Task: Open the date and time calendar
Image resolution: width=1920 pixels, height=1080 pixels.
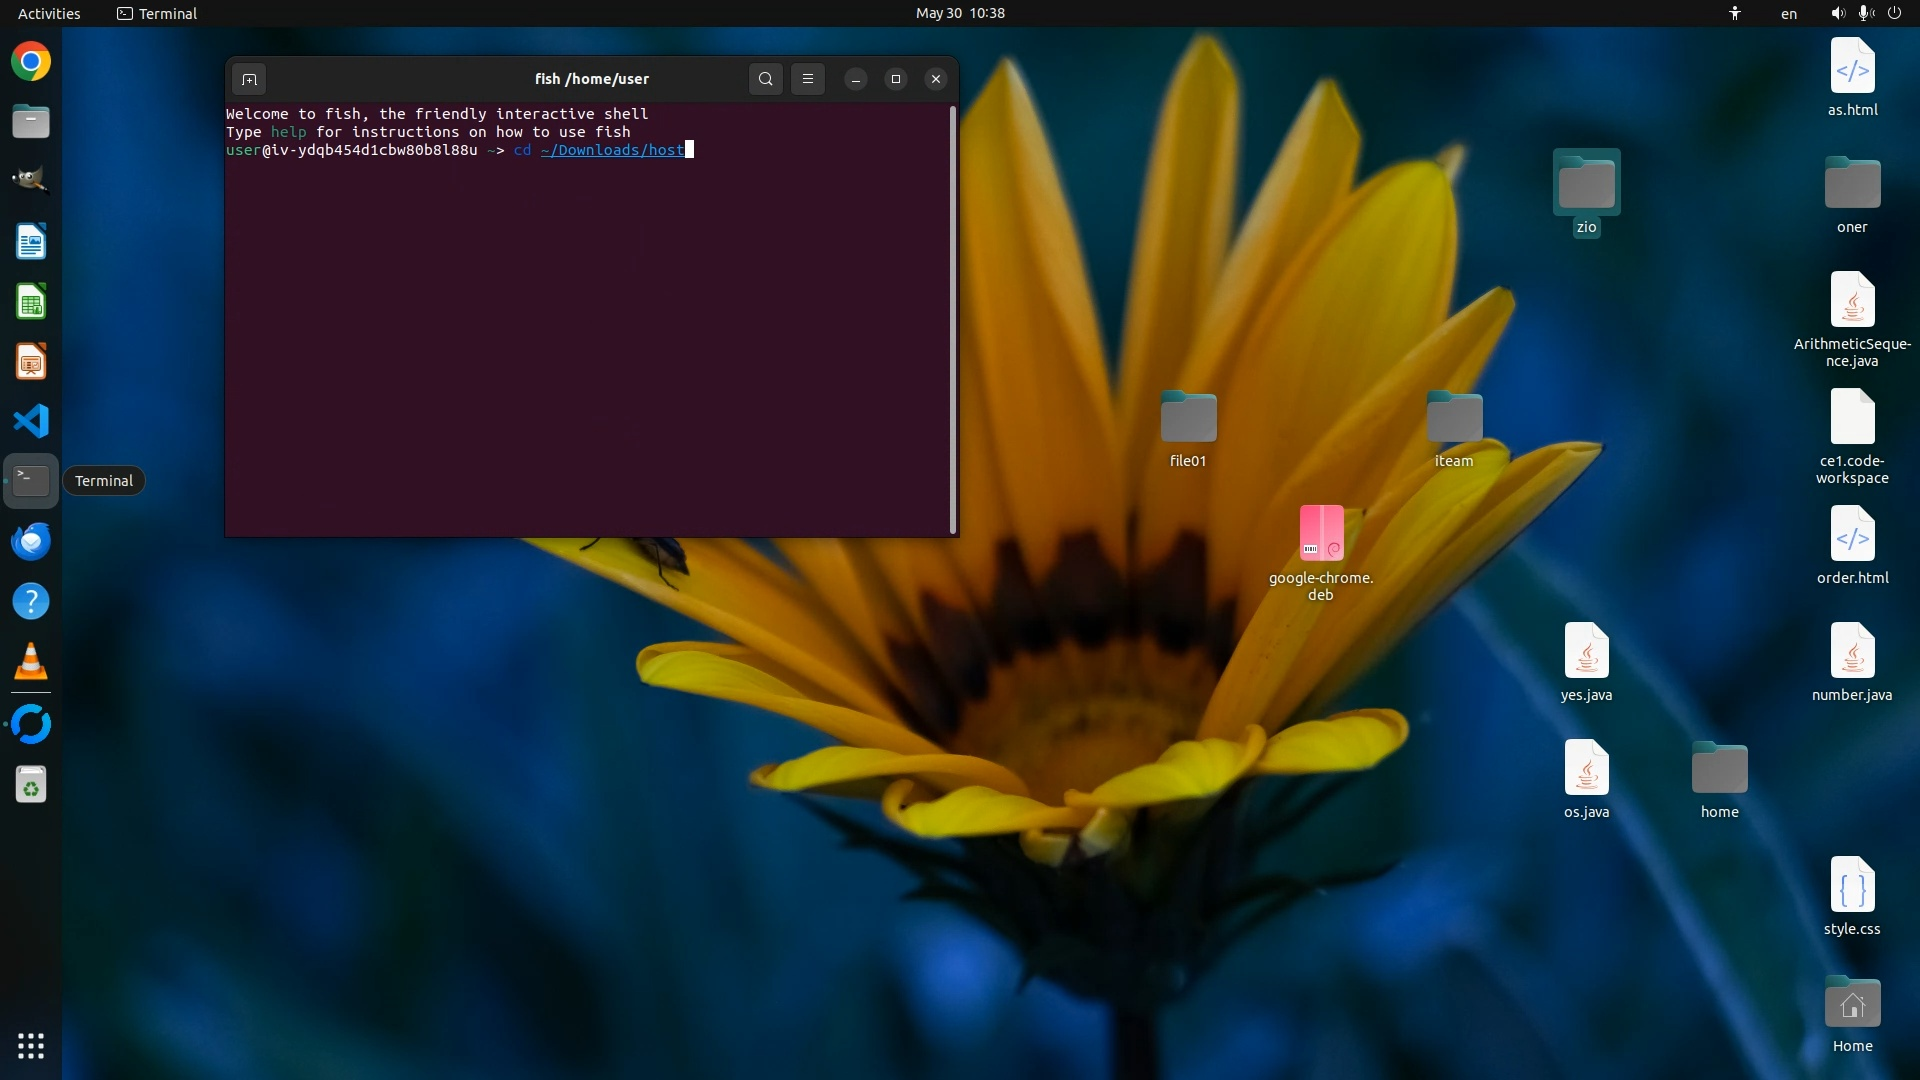Action: point(960,13)
